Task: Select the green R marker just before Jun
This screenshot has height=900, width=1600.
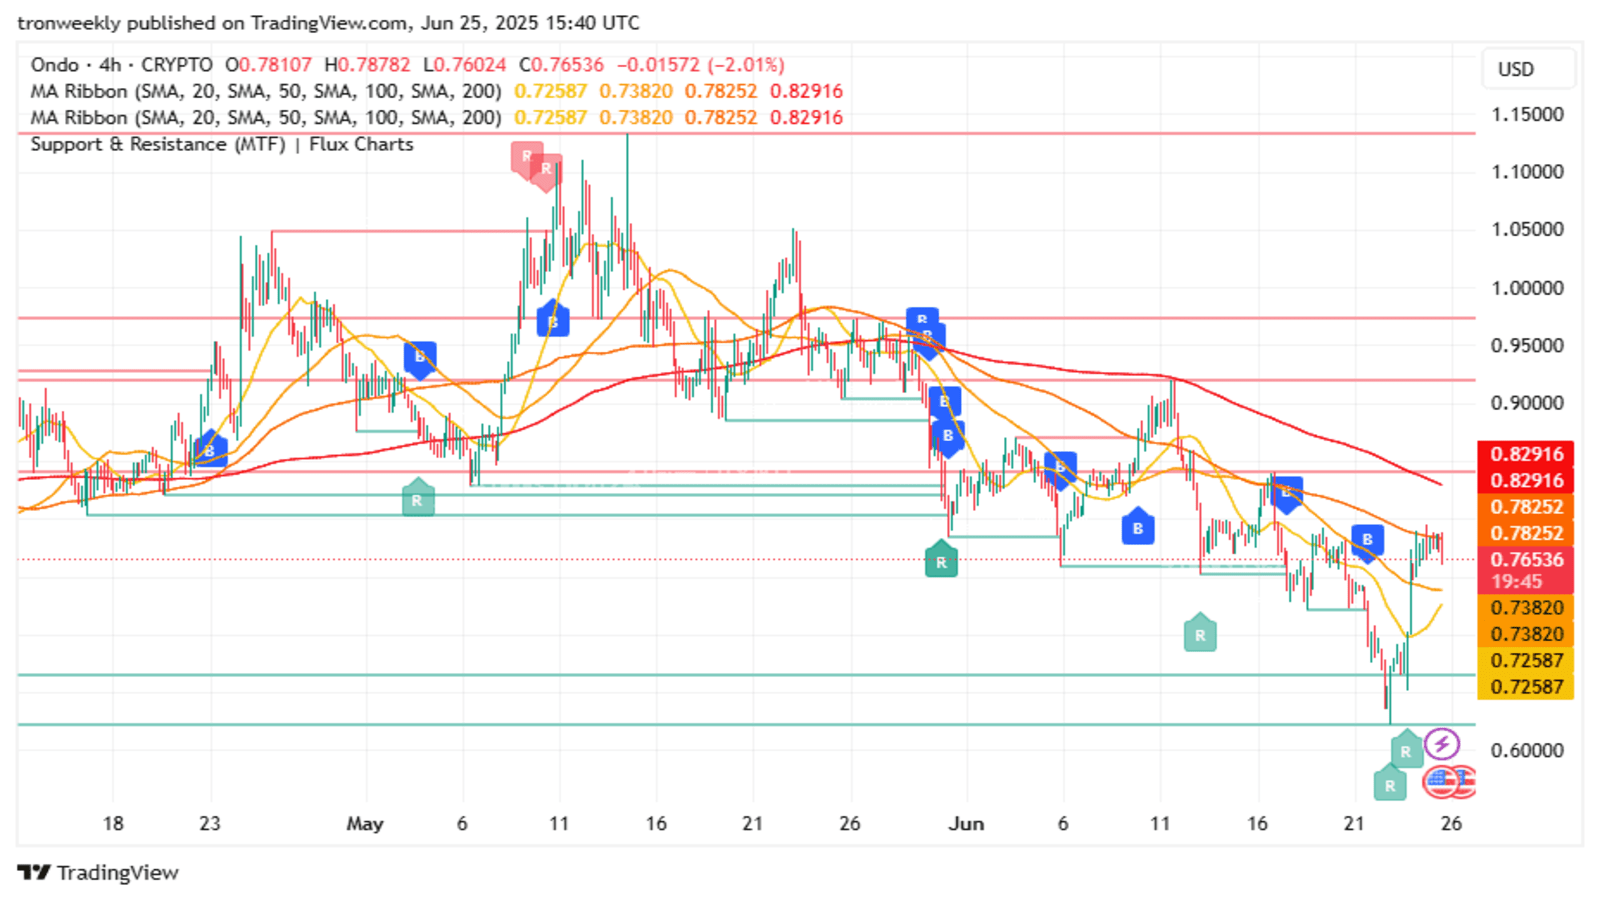Action: [941, 560]
